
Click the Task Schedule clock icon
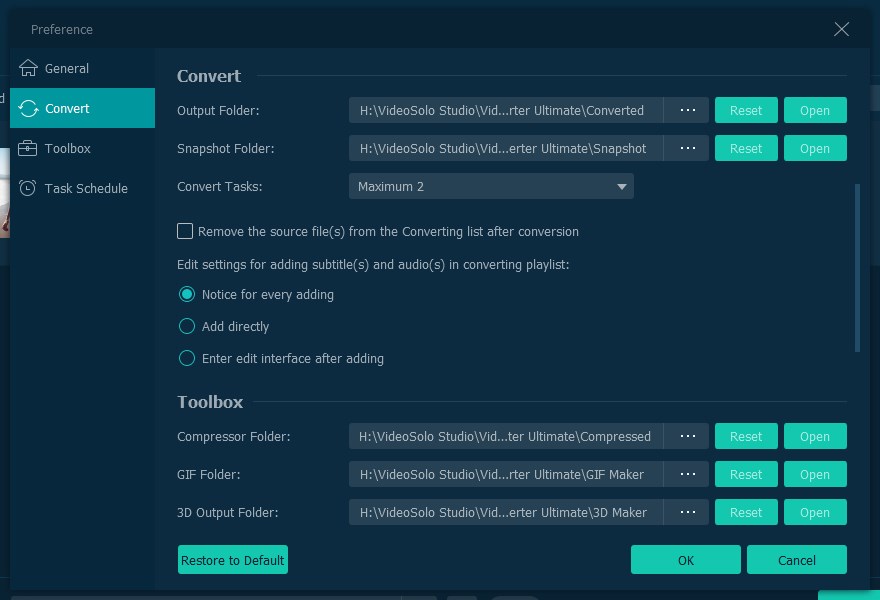(x=28, y=188)
